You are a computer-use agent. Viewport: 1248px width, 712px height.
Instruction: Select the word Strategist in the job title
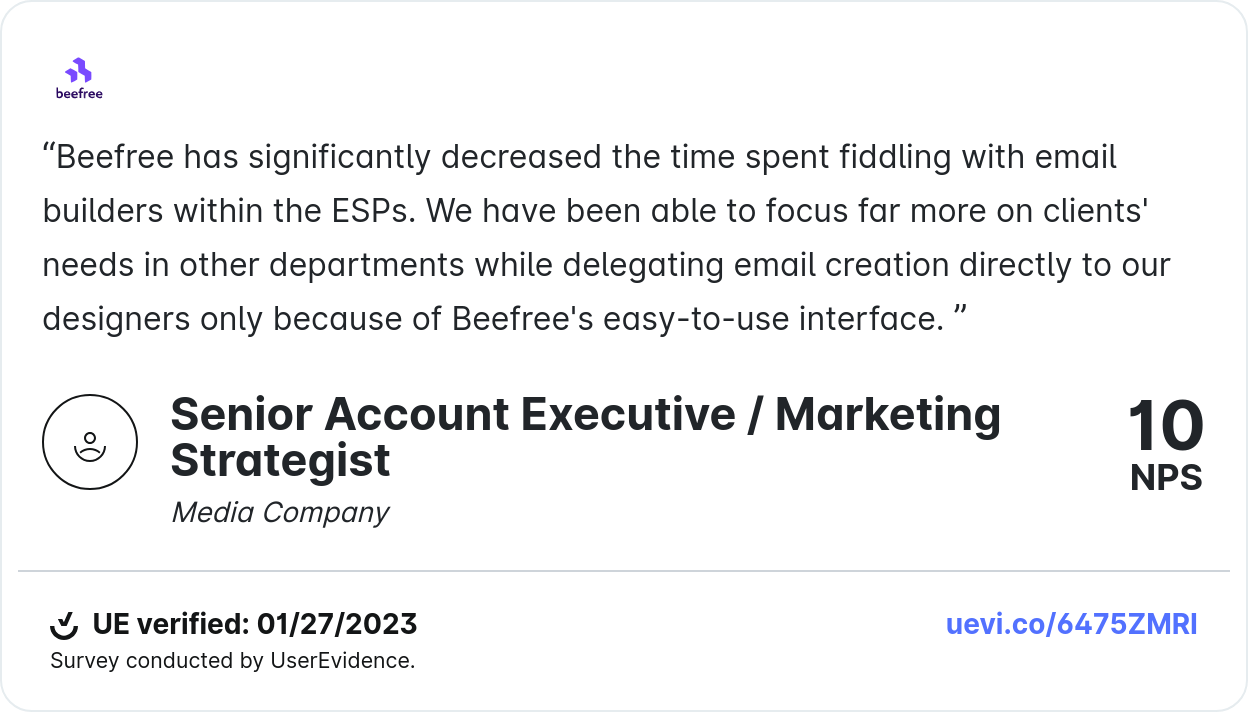(280, 461)
